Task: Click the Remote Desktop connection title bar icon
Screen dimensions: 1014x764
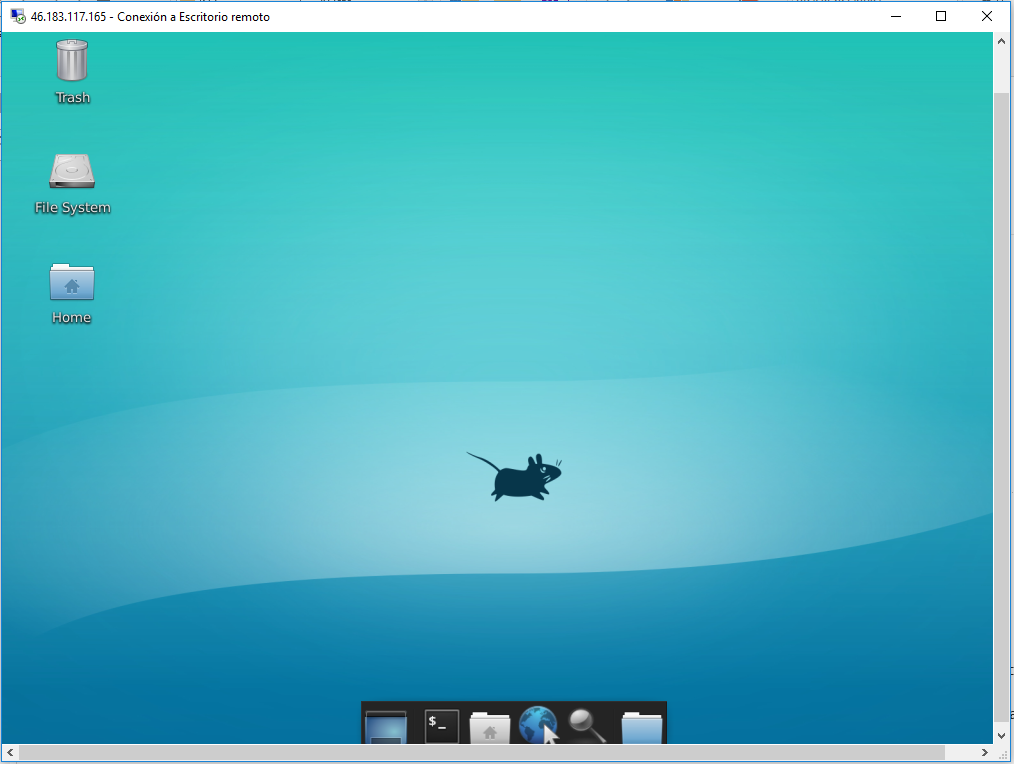Action: point(18,16)
